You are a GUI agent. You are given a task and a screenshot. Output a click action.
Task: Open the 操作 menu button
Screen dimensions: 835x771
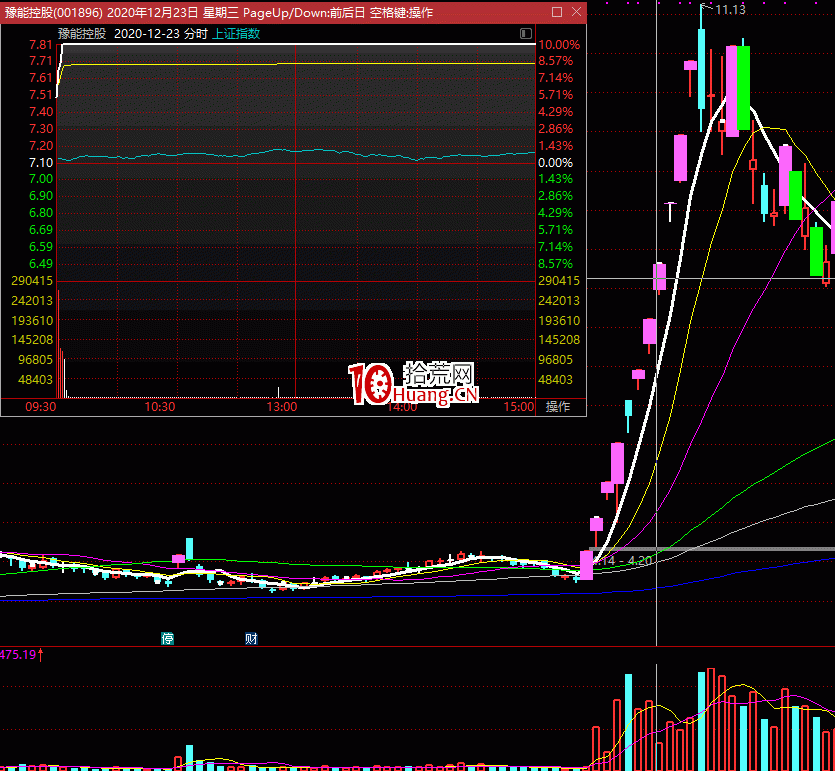tap(557, 407)
